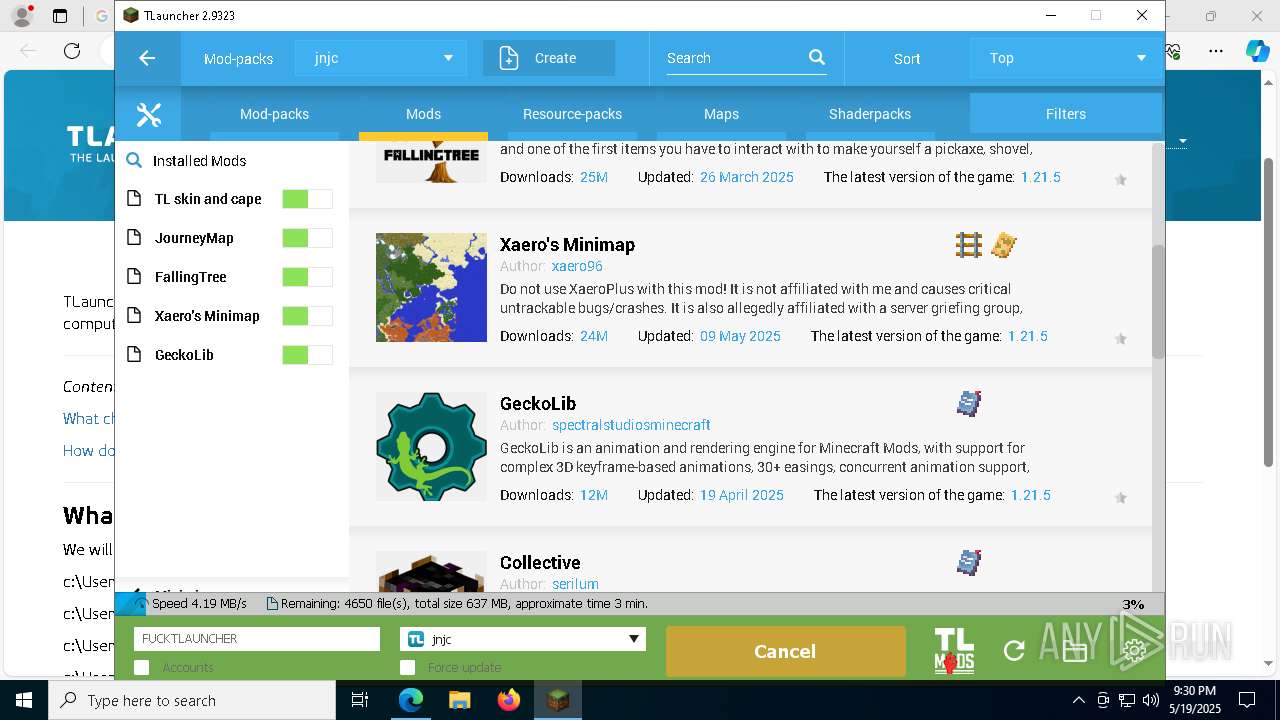Click the book library icon on GeckoLib
1280x720 pixels.
pyautogui.click(x=969, y=403)
